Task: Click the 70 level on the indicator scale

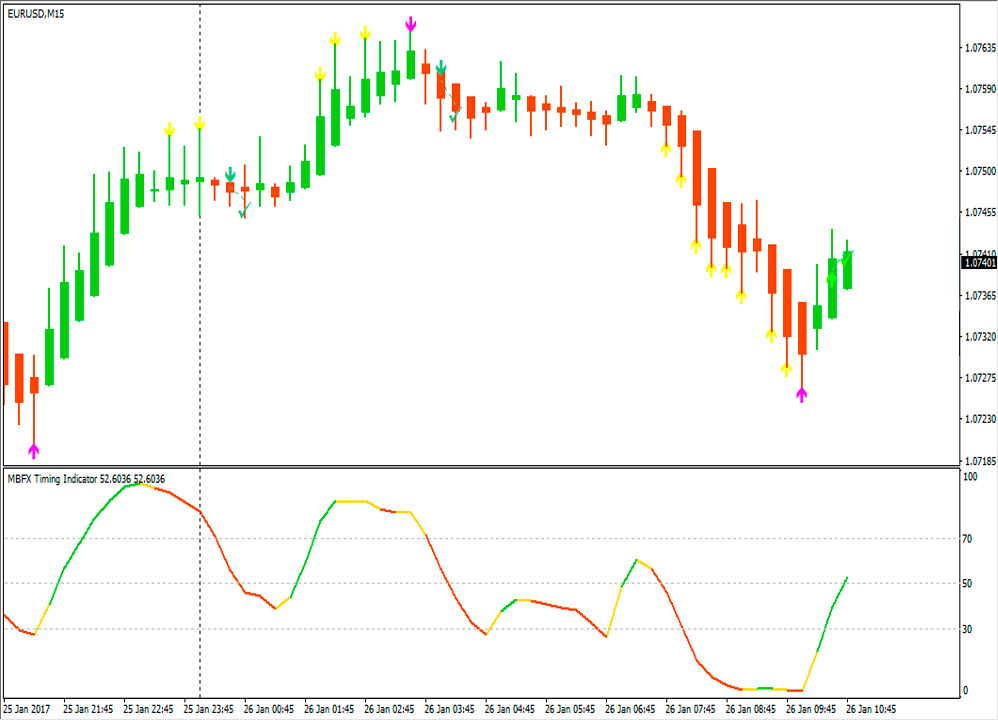Action: [968, 539]
